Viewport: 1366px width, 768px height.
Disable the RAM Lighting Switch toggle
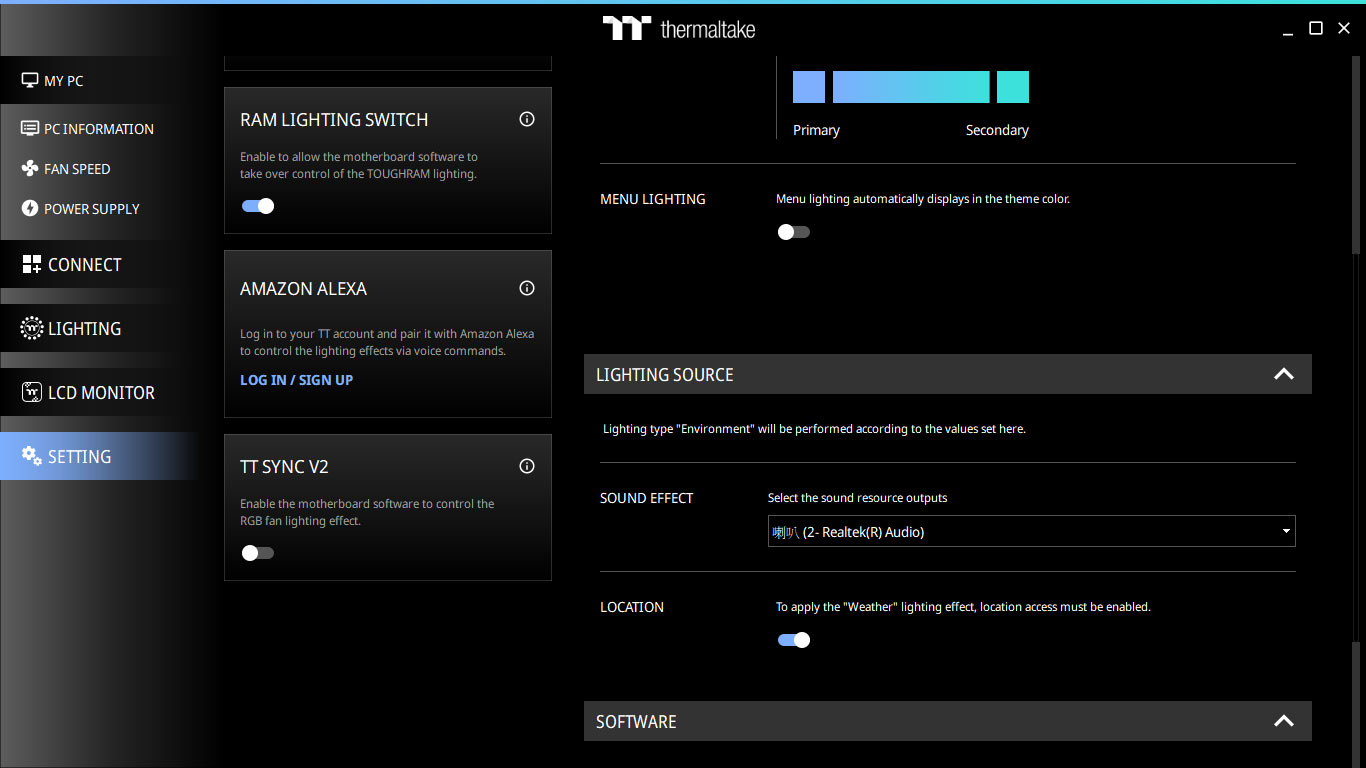tap(258, 206)
